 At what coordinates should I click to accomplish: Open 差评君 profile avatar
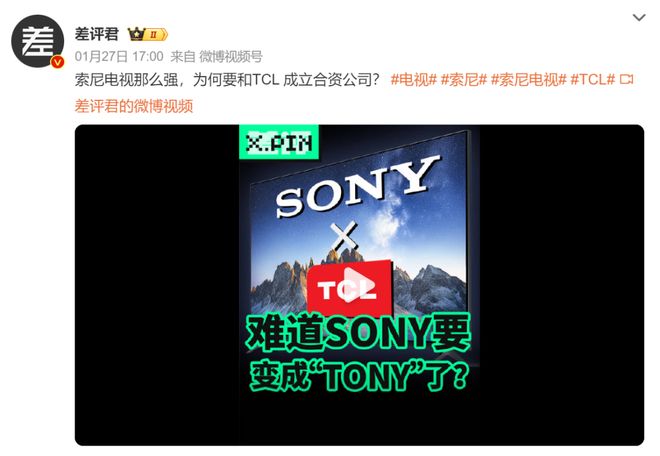point(37,41)
